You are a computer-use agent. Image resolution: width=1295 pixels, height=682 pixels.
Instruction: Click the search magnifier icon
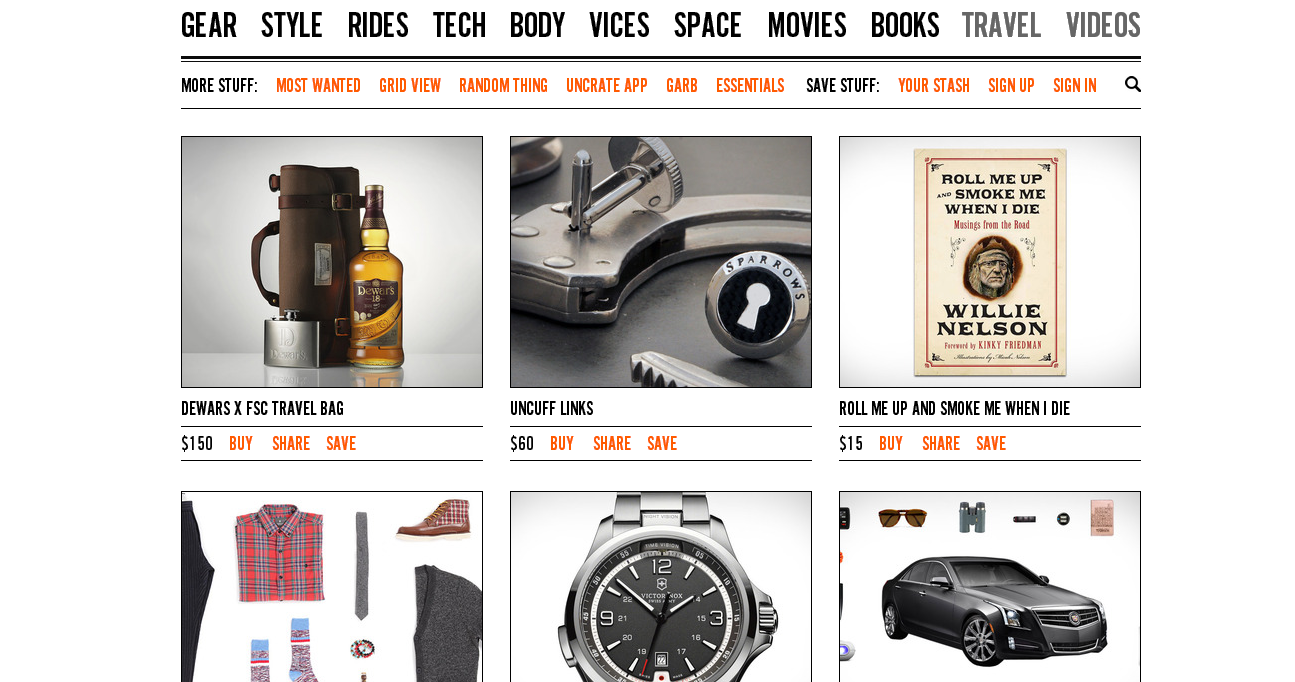(1133, 84)
